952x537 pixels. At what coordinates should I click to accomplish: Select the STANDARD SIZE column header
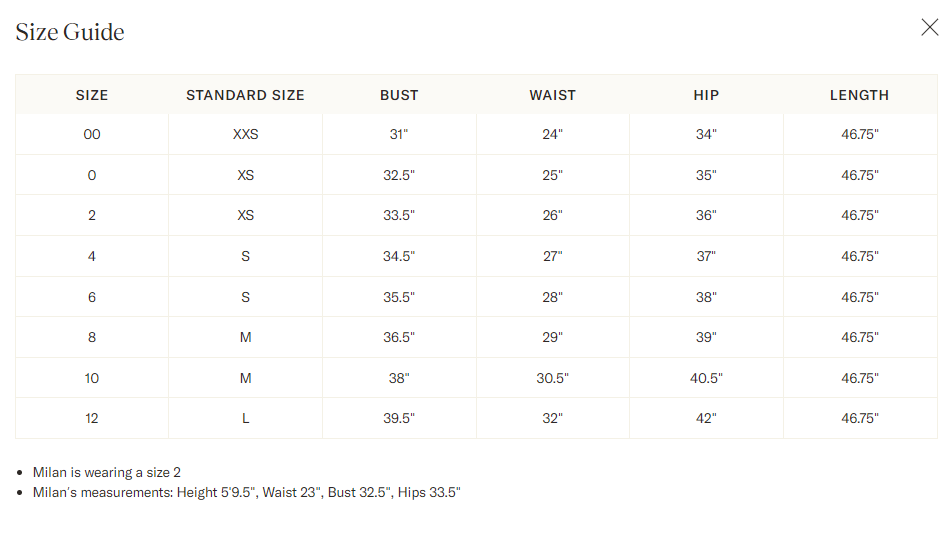click(245, 95)
